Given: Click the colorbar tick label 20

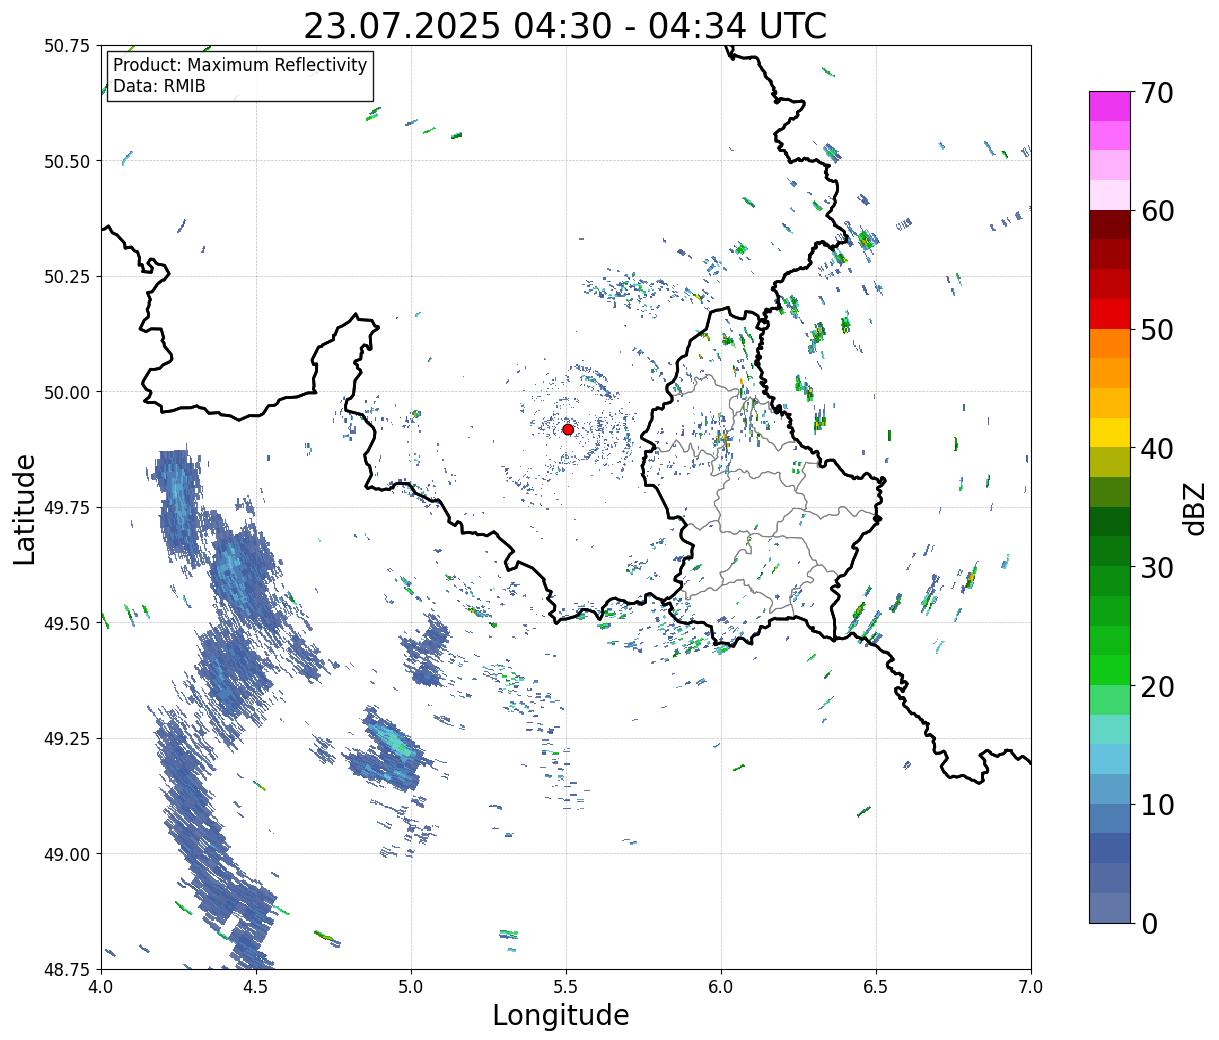Looking at the screenshot, I should point(1157,686).
